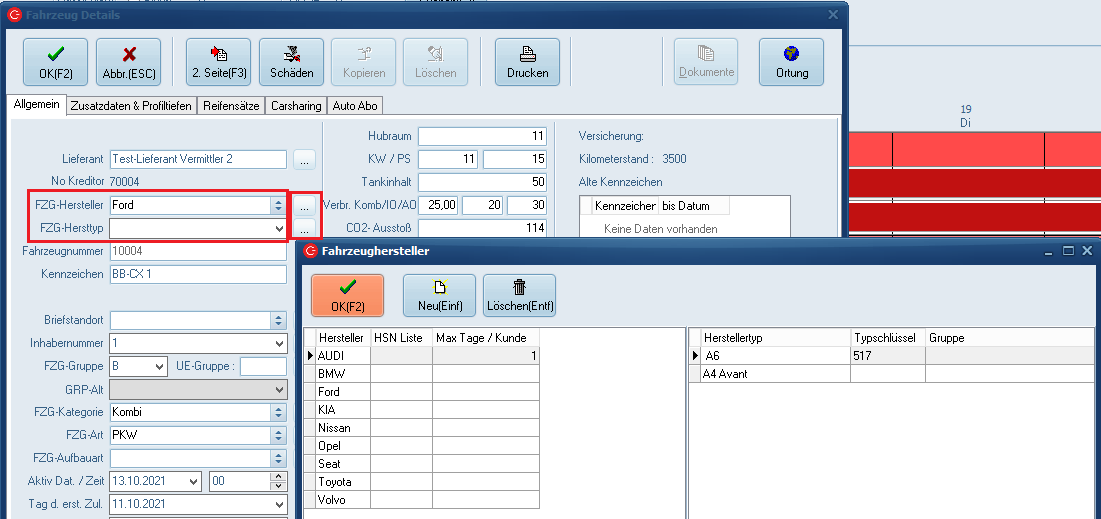1101x519 pixels.
Task: Switch to Zusatzdaten & Profiltiefen tab
Action: click(132, 106)
